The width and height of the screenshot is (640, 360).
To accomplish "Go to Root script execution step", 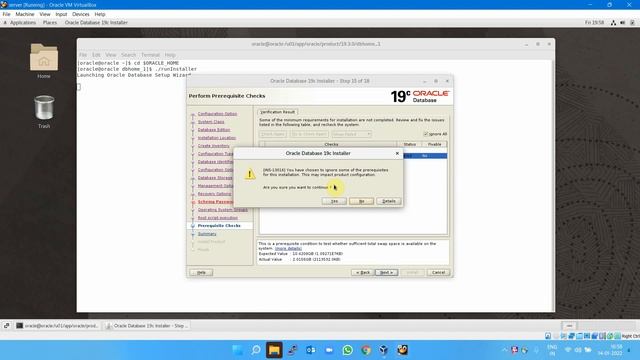I will (218, 218).
